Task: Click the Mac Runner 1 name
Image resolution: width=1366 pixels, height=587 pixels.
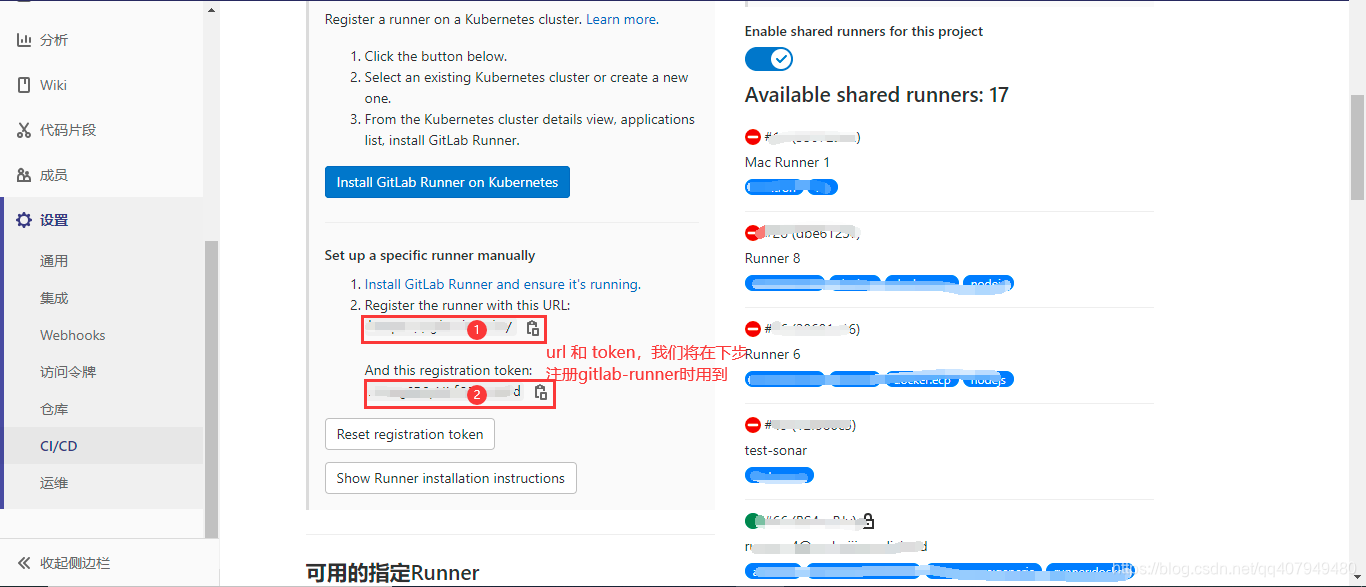Action: [x=787, y=162]
